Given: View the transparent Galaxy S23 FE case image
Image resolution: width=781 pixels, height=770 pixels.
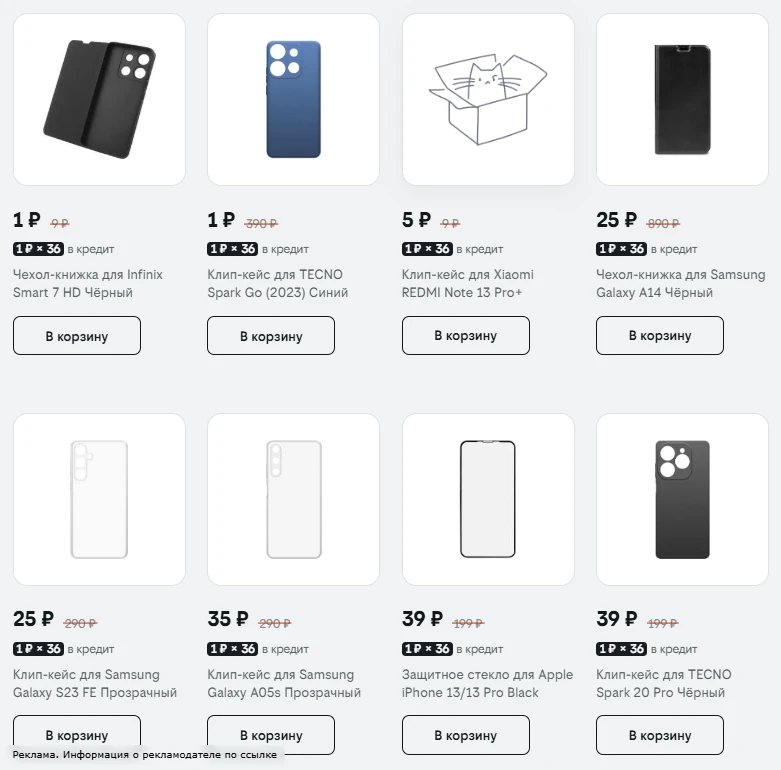Looking at the screenshot, I should pyautogui.click(x=99, y=499).
